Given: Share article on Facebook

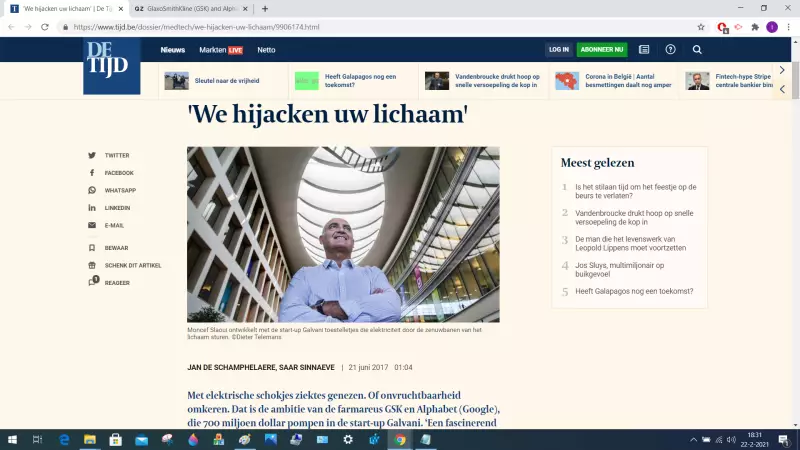Looking at the screenshot, I should pos(92,172).
